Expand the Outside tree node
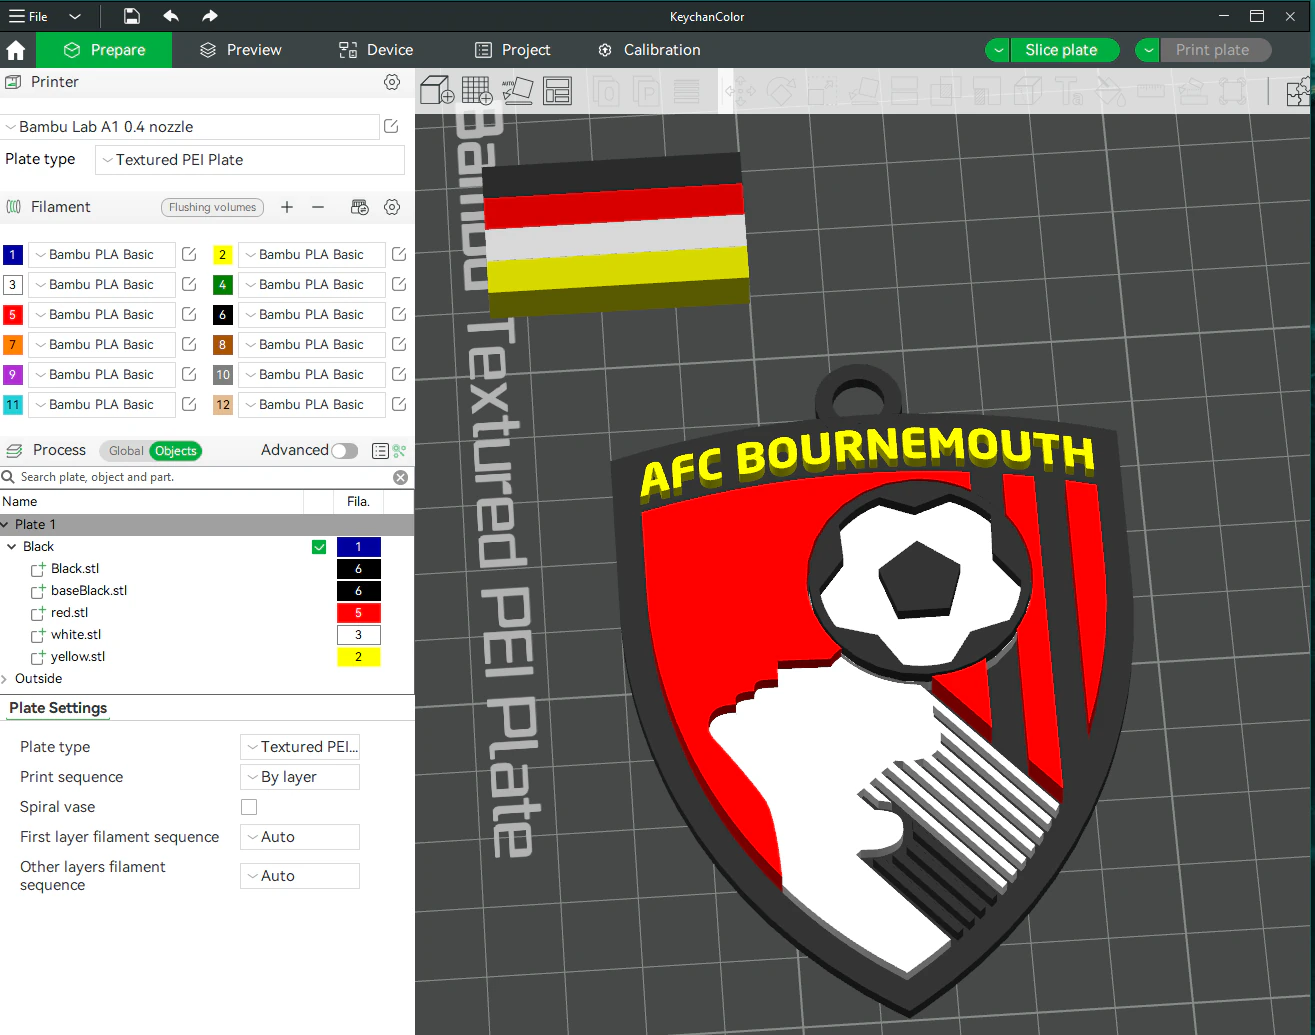This screenshot has height=1035, width=1315. pyautogui.click(x=5, y=679)
